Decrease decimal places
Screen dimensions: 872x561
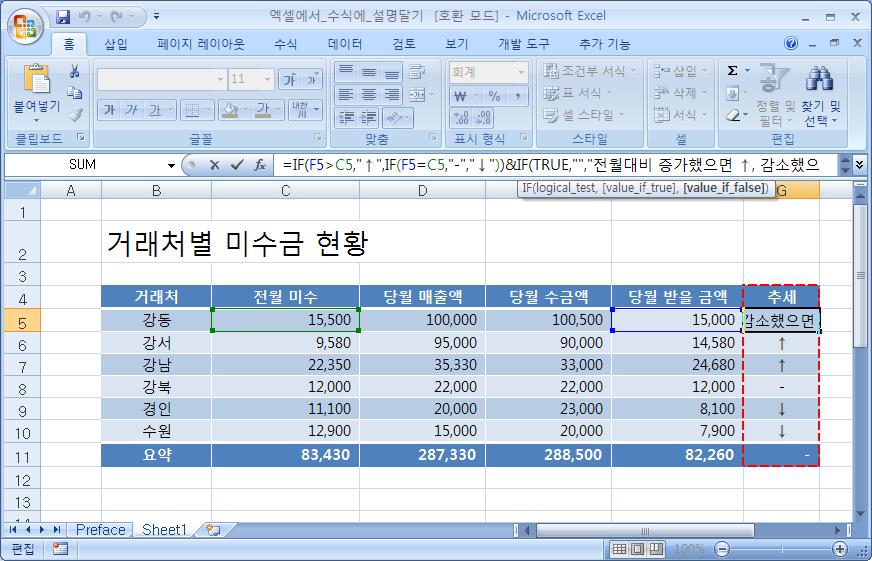(x=483, y=117)
